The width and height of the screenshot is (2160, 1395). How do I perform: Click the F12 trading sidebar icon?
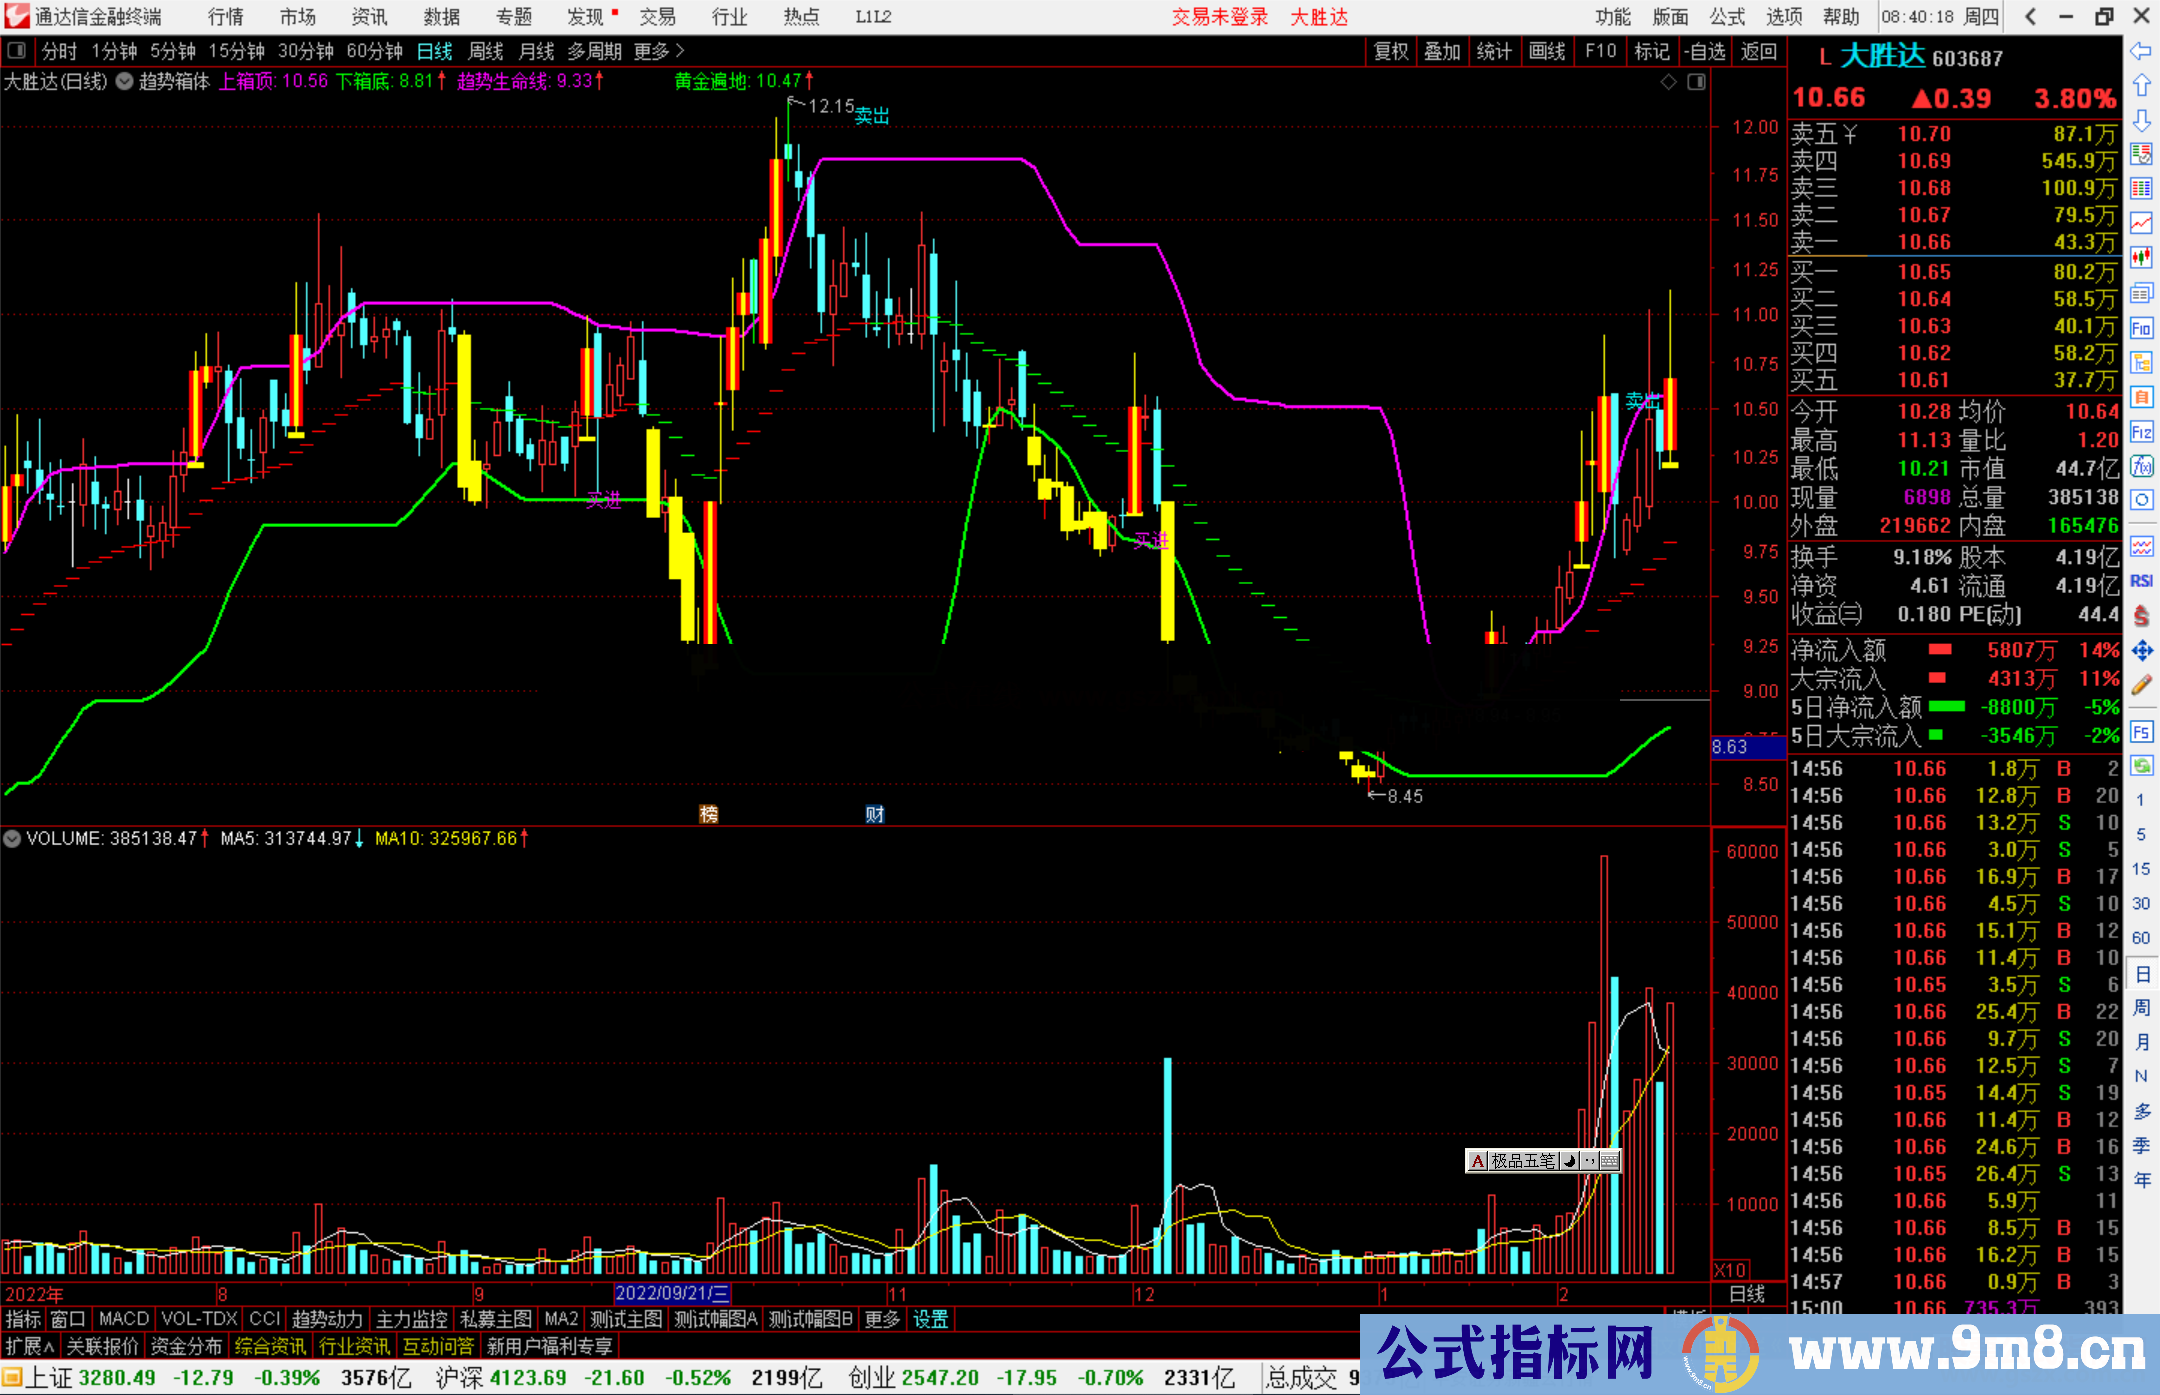[2141, 432]
